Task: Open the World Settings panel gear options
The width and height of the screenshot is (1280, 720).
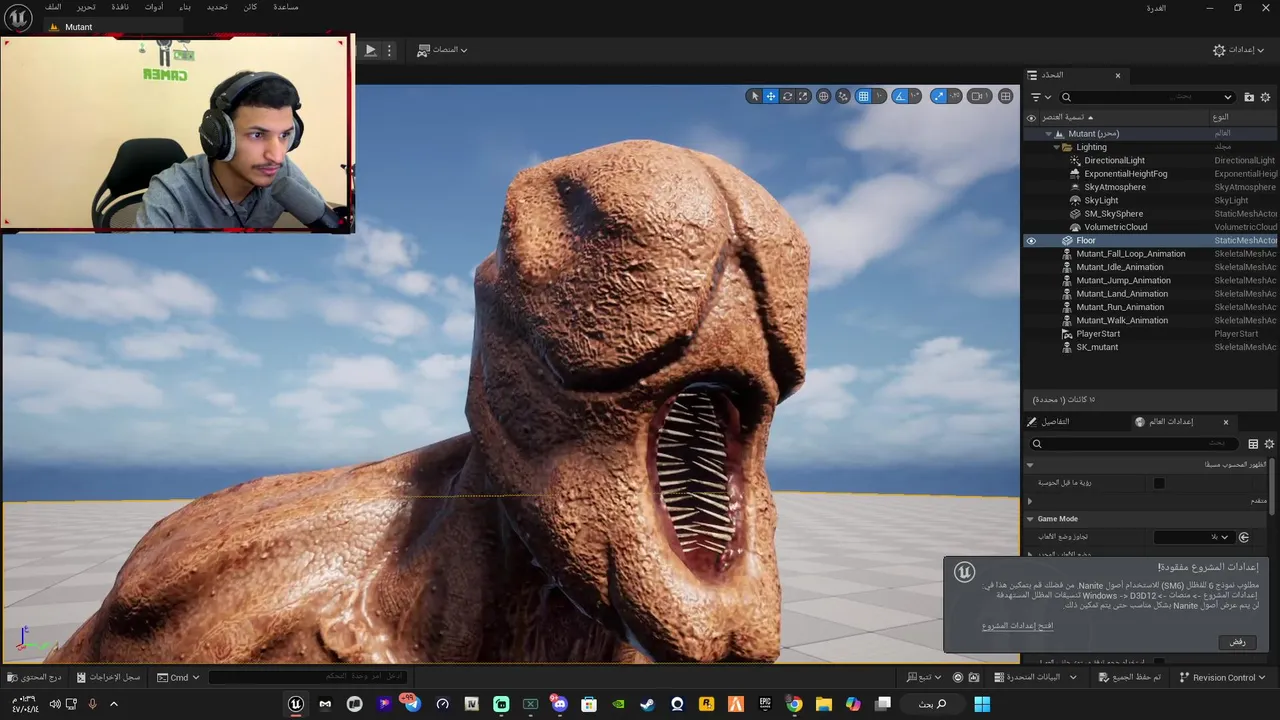Action: pos(1269,444)
